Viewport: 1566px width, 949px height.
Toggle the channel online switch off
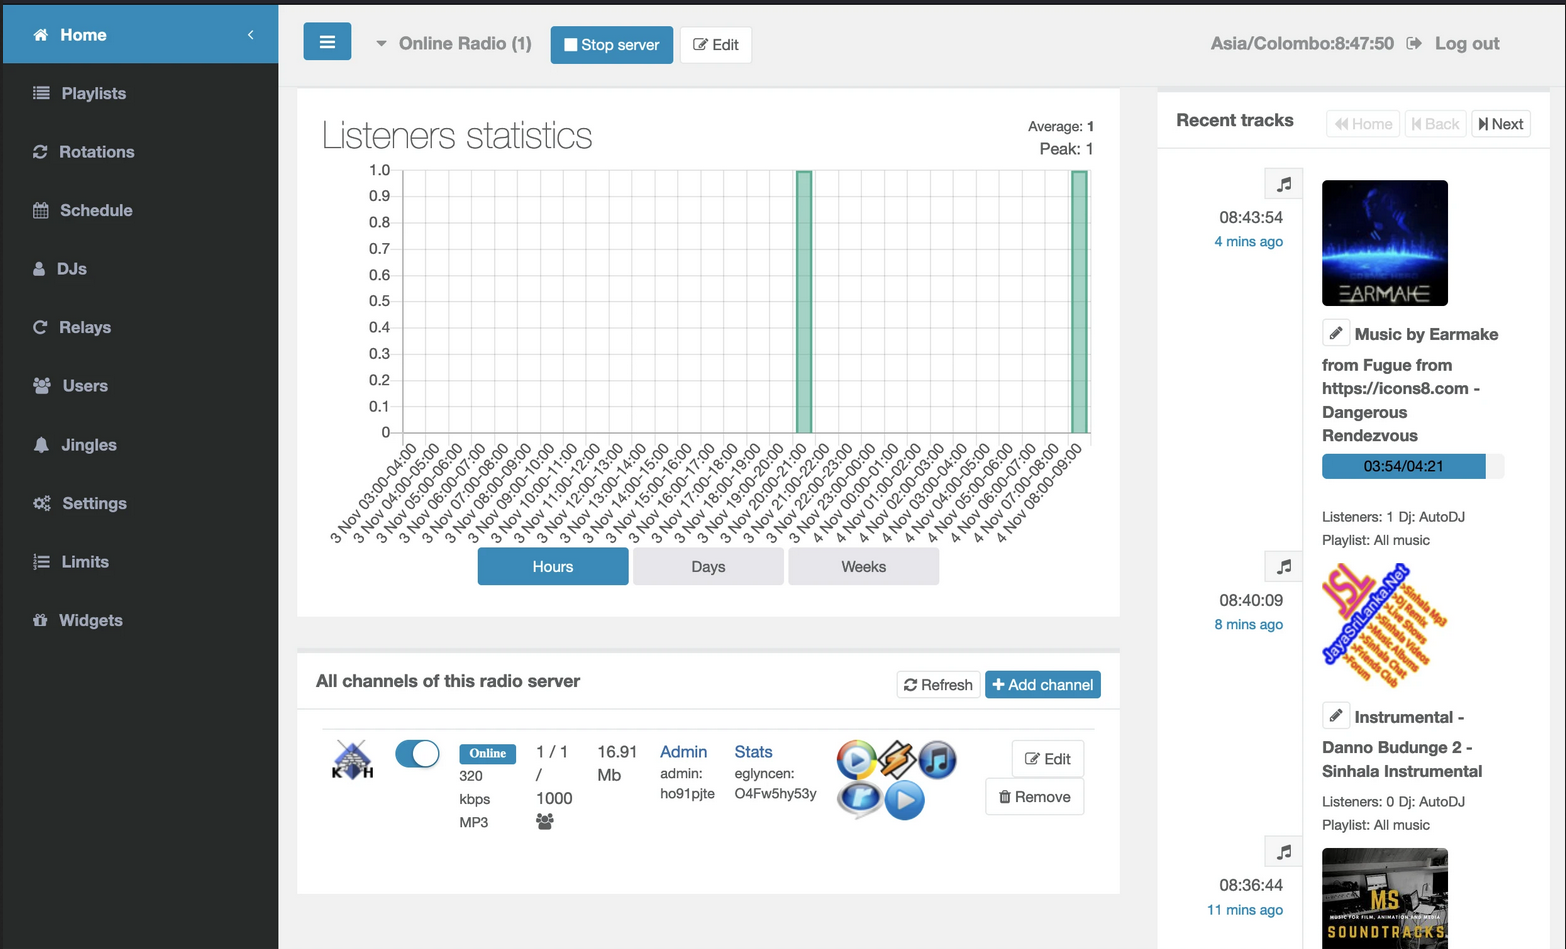(417, 754)
